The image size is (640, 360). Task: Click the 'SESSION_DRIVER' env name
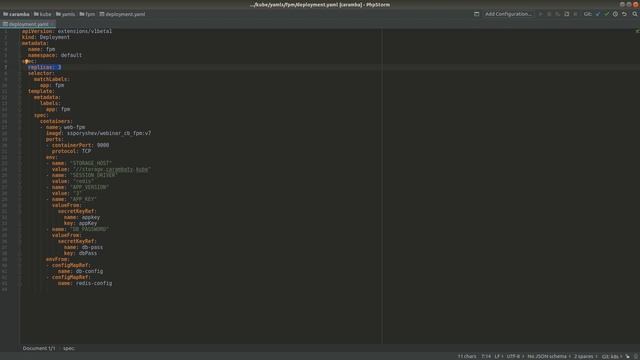93,175
